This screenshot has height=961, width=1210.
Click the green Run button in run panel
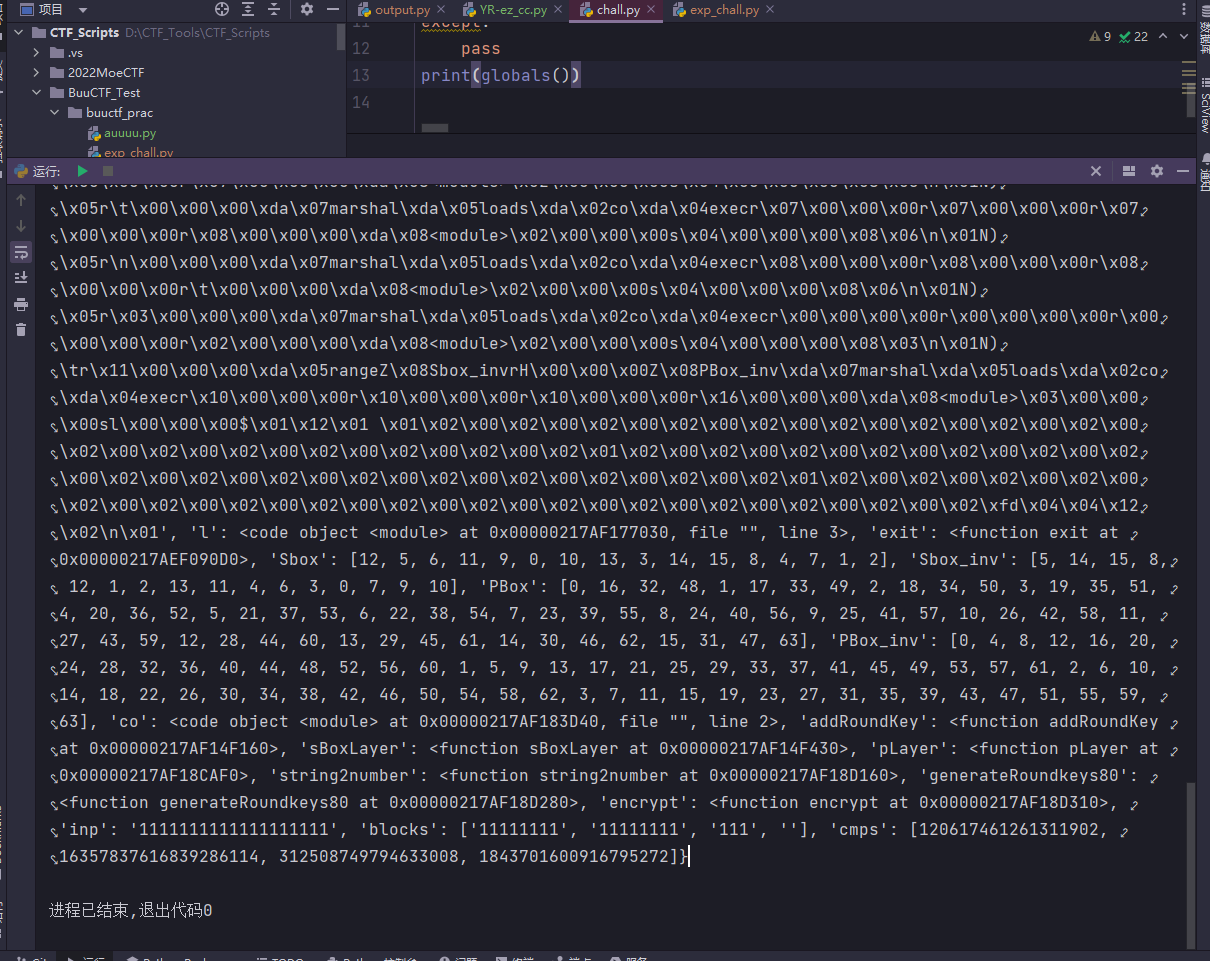(82, 171)
